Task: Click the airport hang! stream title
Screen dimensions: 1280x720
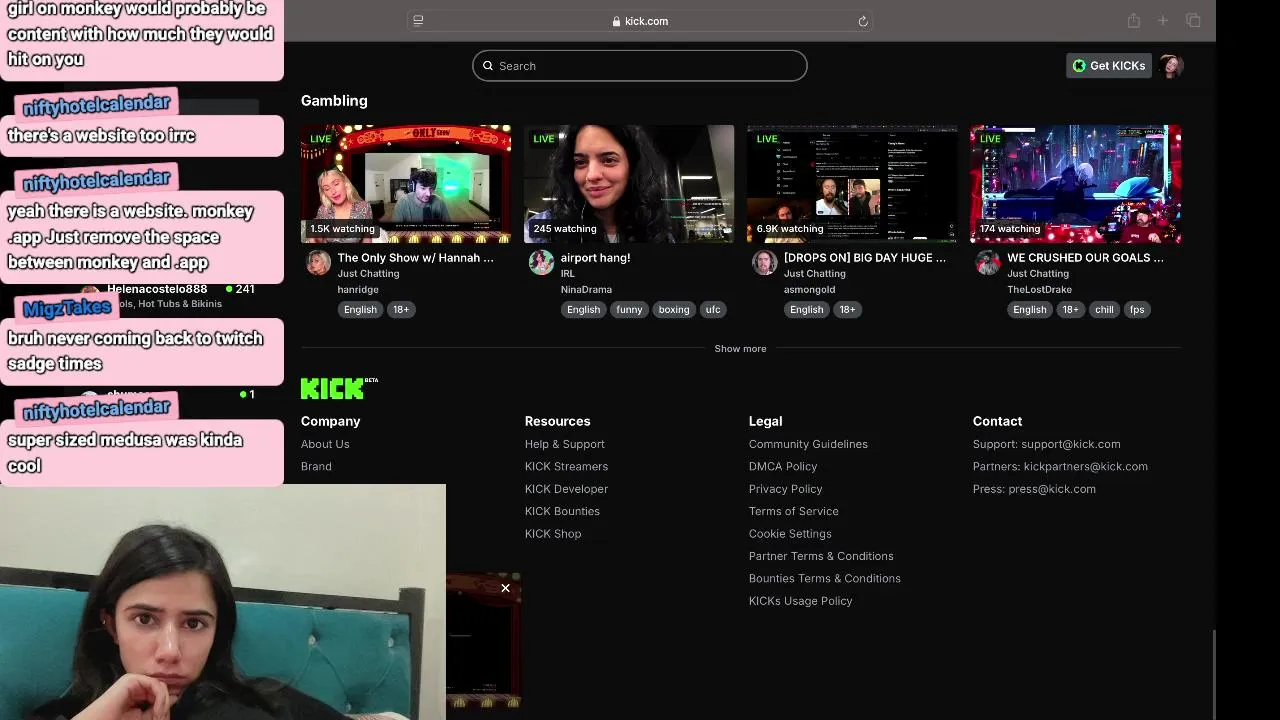Action: pos(595,258)
